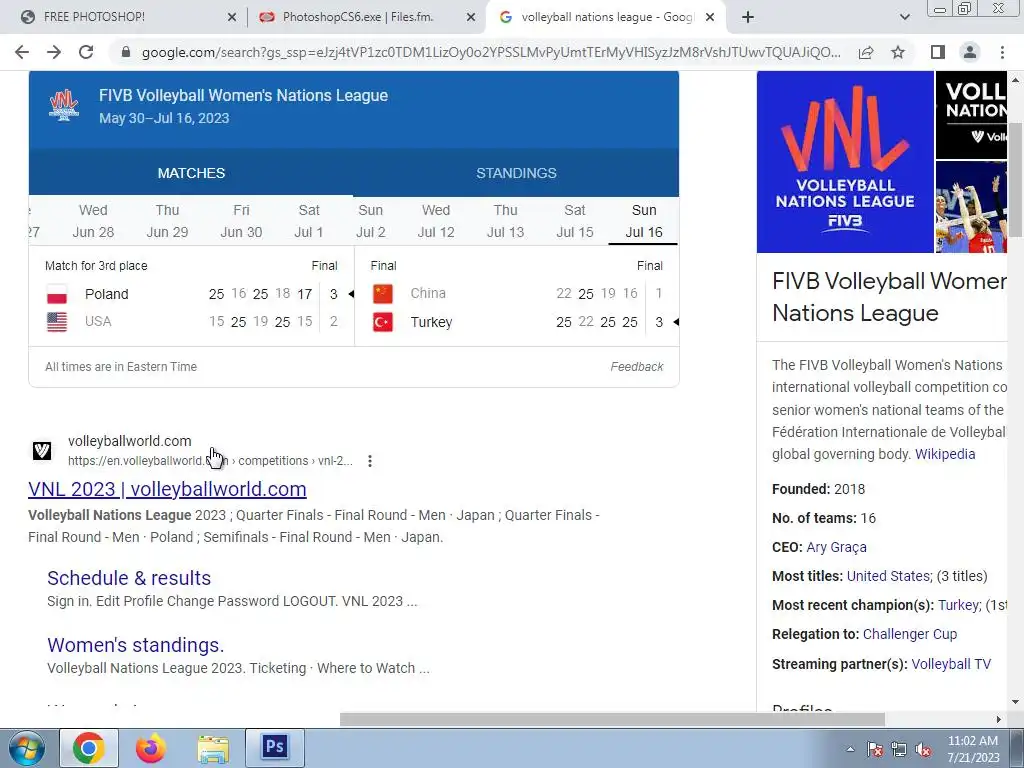
Task: Open the Windows Start button
Action: pyautogui.click(x=26, y=748)
